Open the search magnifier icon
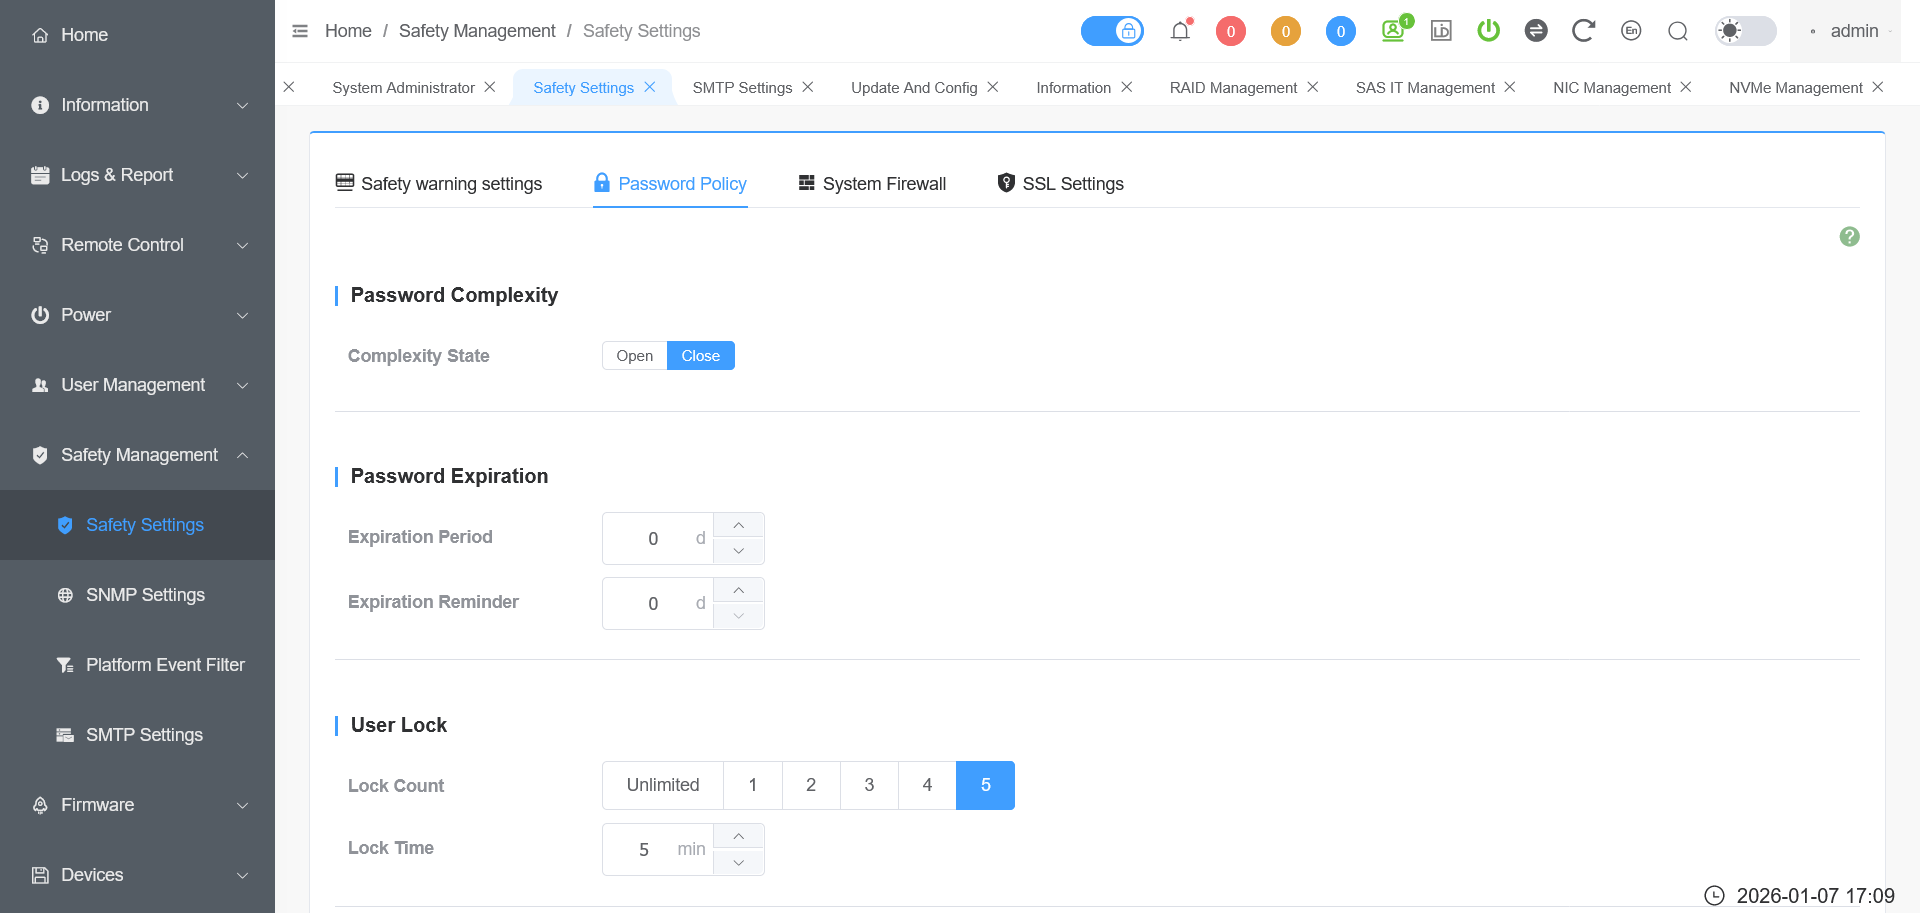 point(1677,31)
